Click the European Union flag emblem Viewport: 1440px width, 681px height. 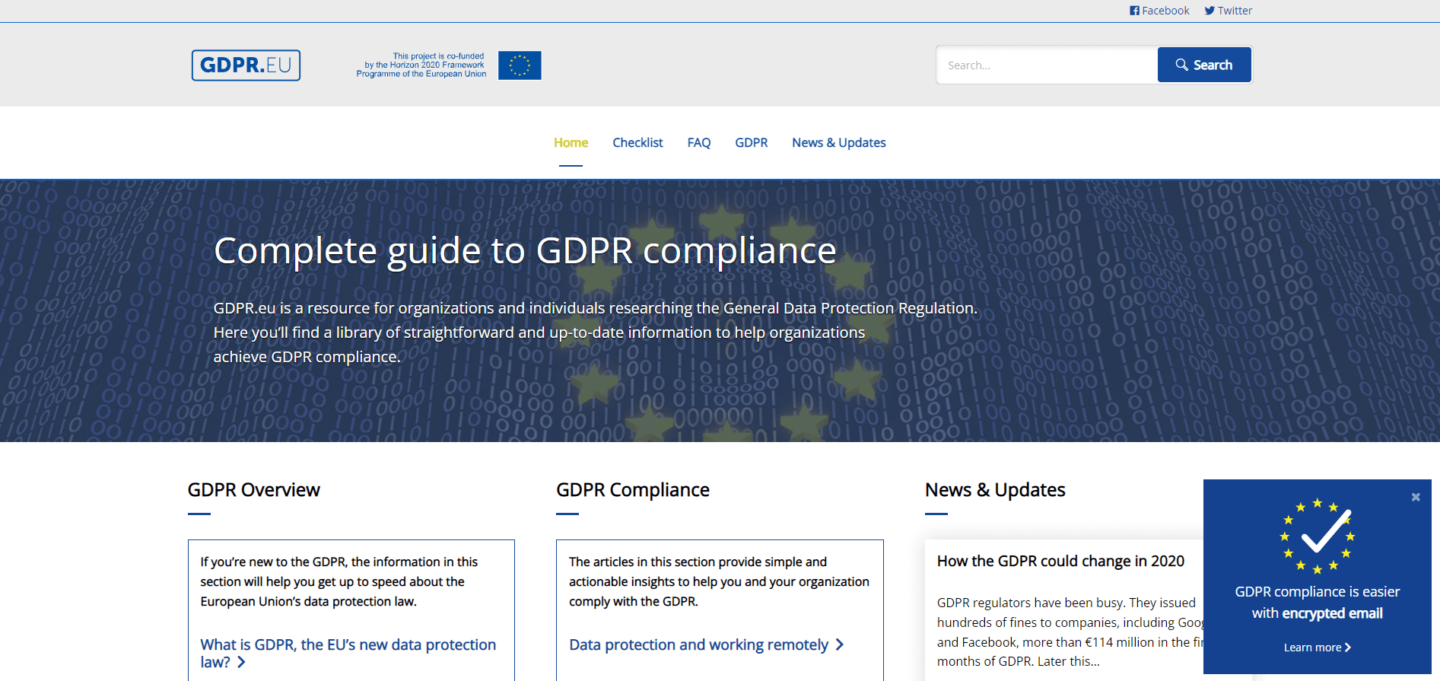click(x=520, y=65)
